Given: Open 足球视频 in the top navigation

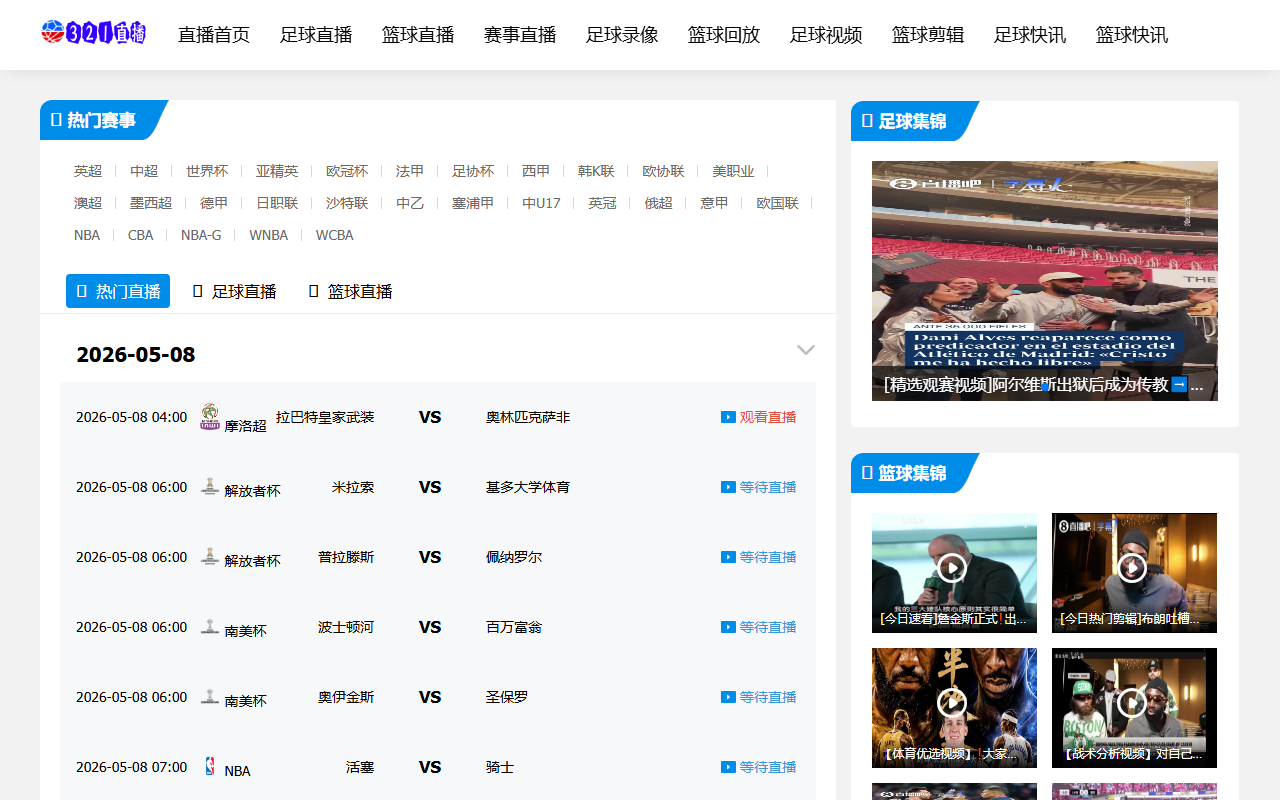Looking at the screenshot, I should (x=826, y=35).
